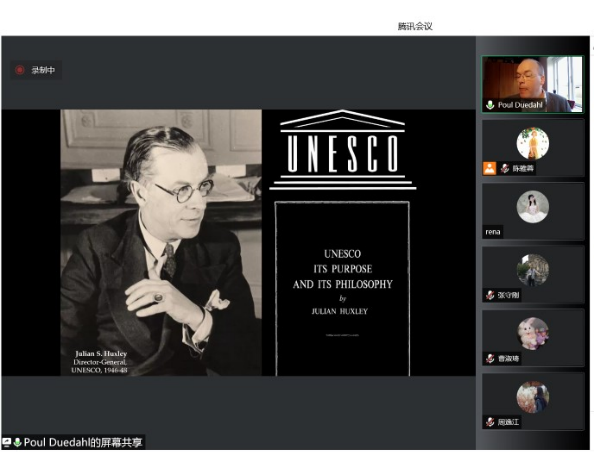Viewport: 594px width, 468px height.
Task: Click the Julian Huxley photo on slide
Action: 161,243
